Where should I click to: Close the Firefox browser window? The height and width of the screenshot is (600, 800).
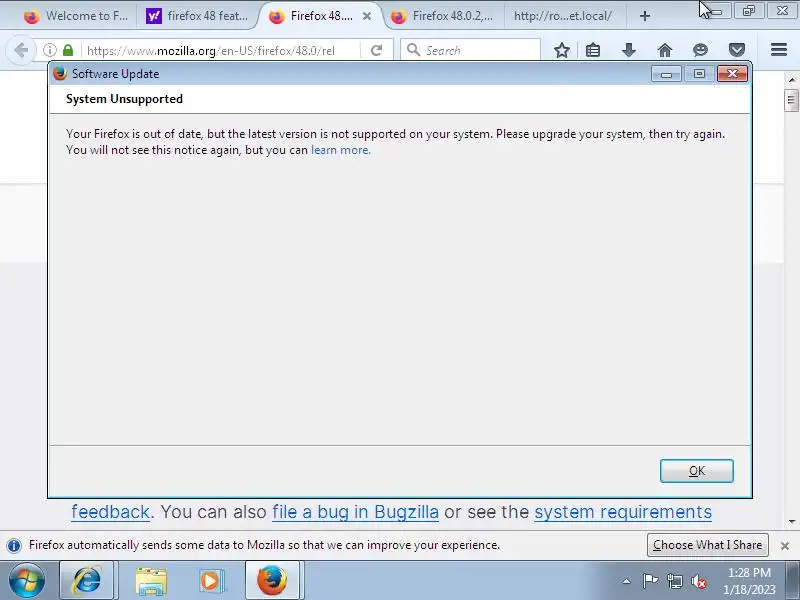pos(782,10)
